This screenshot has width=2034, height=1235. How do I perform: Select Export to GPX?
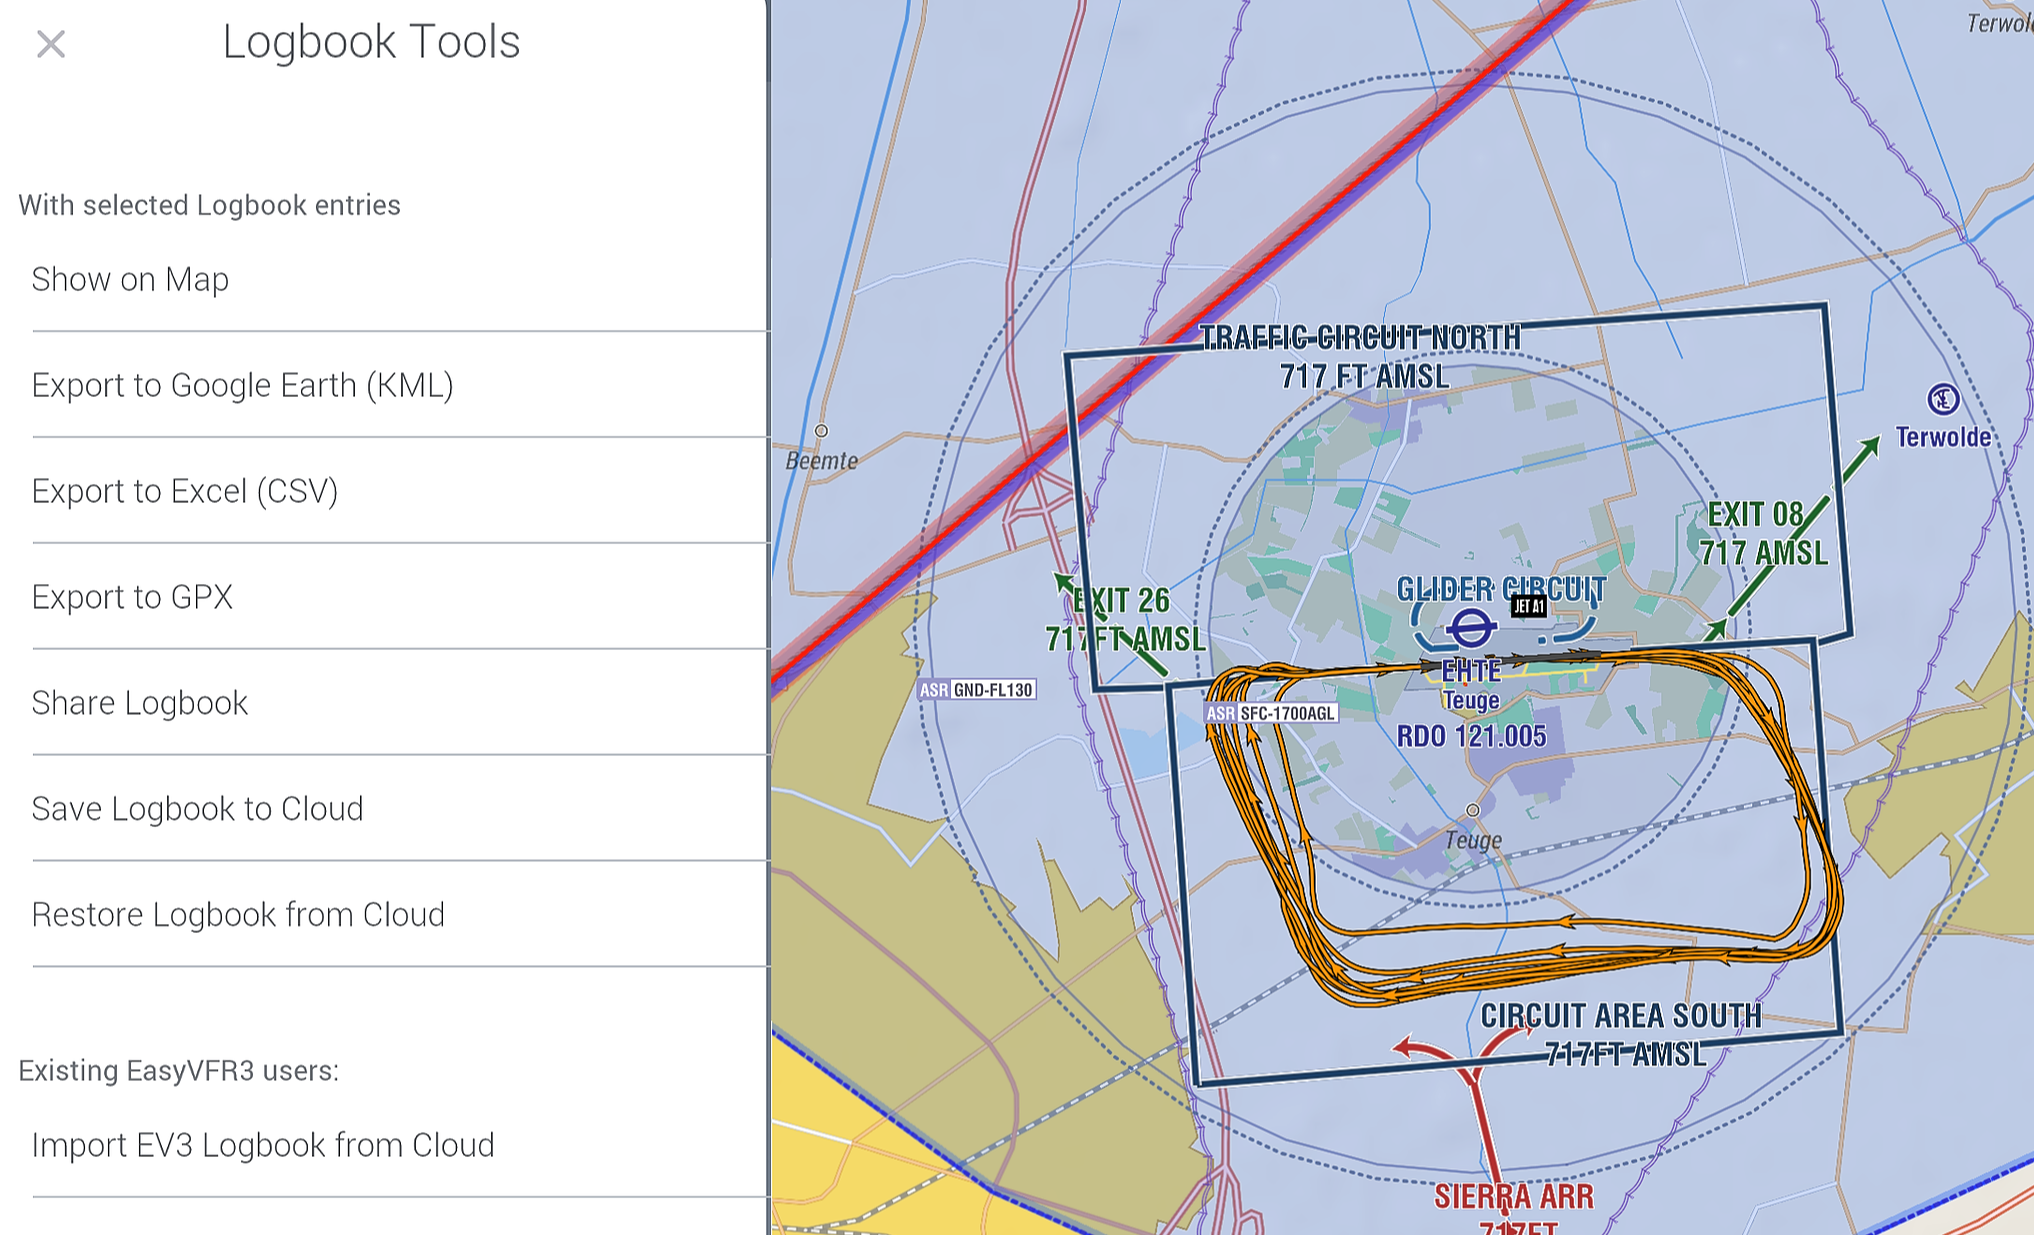[x=400, y=597]
